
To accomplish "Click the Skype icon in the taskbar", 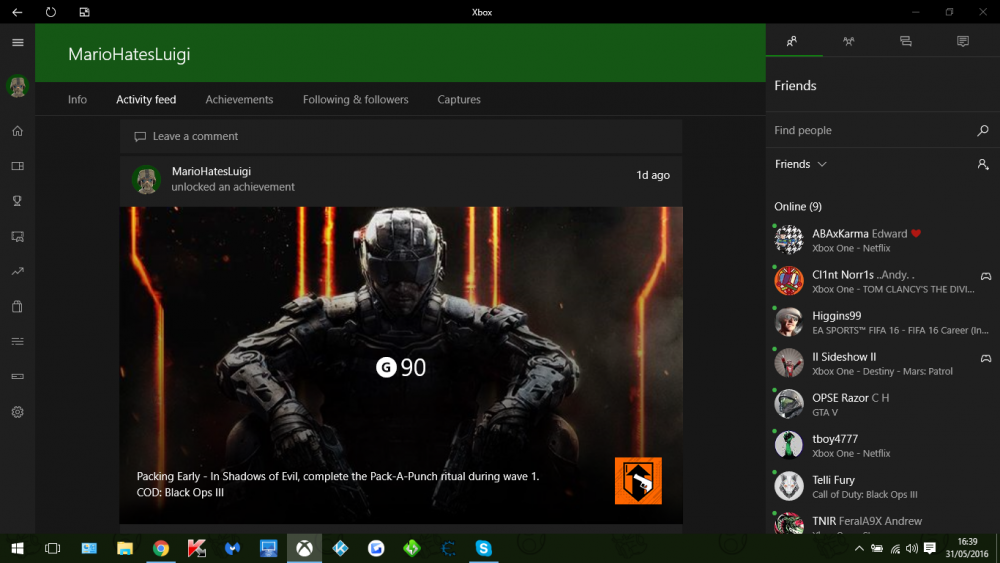I will [484, 548].
